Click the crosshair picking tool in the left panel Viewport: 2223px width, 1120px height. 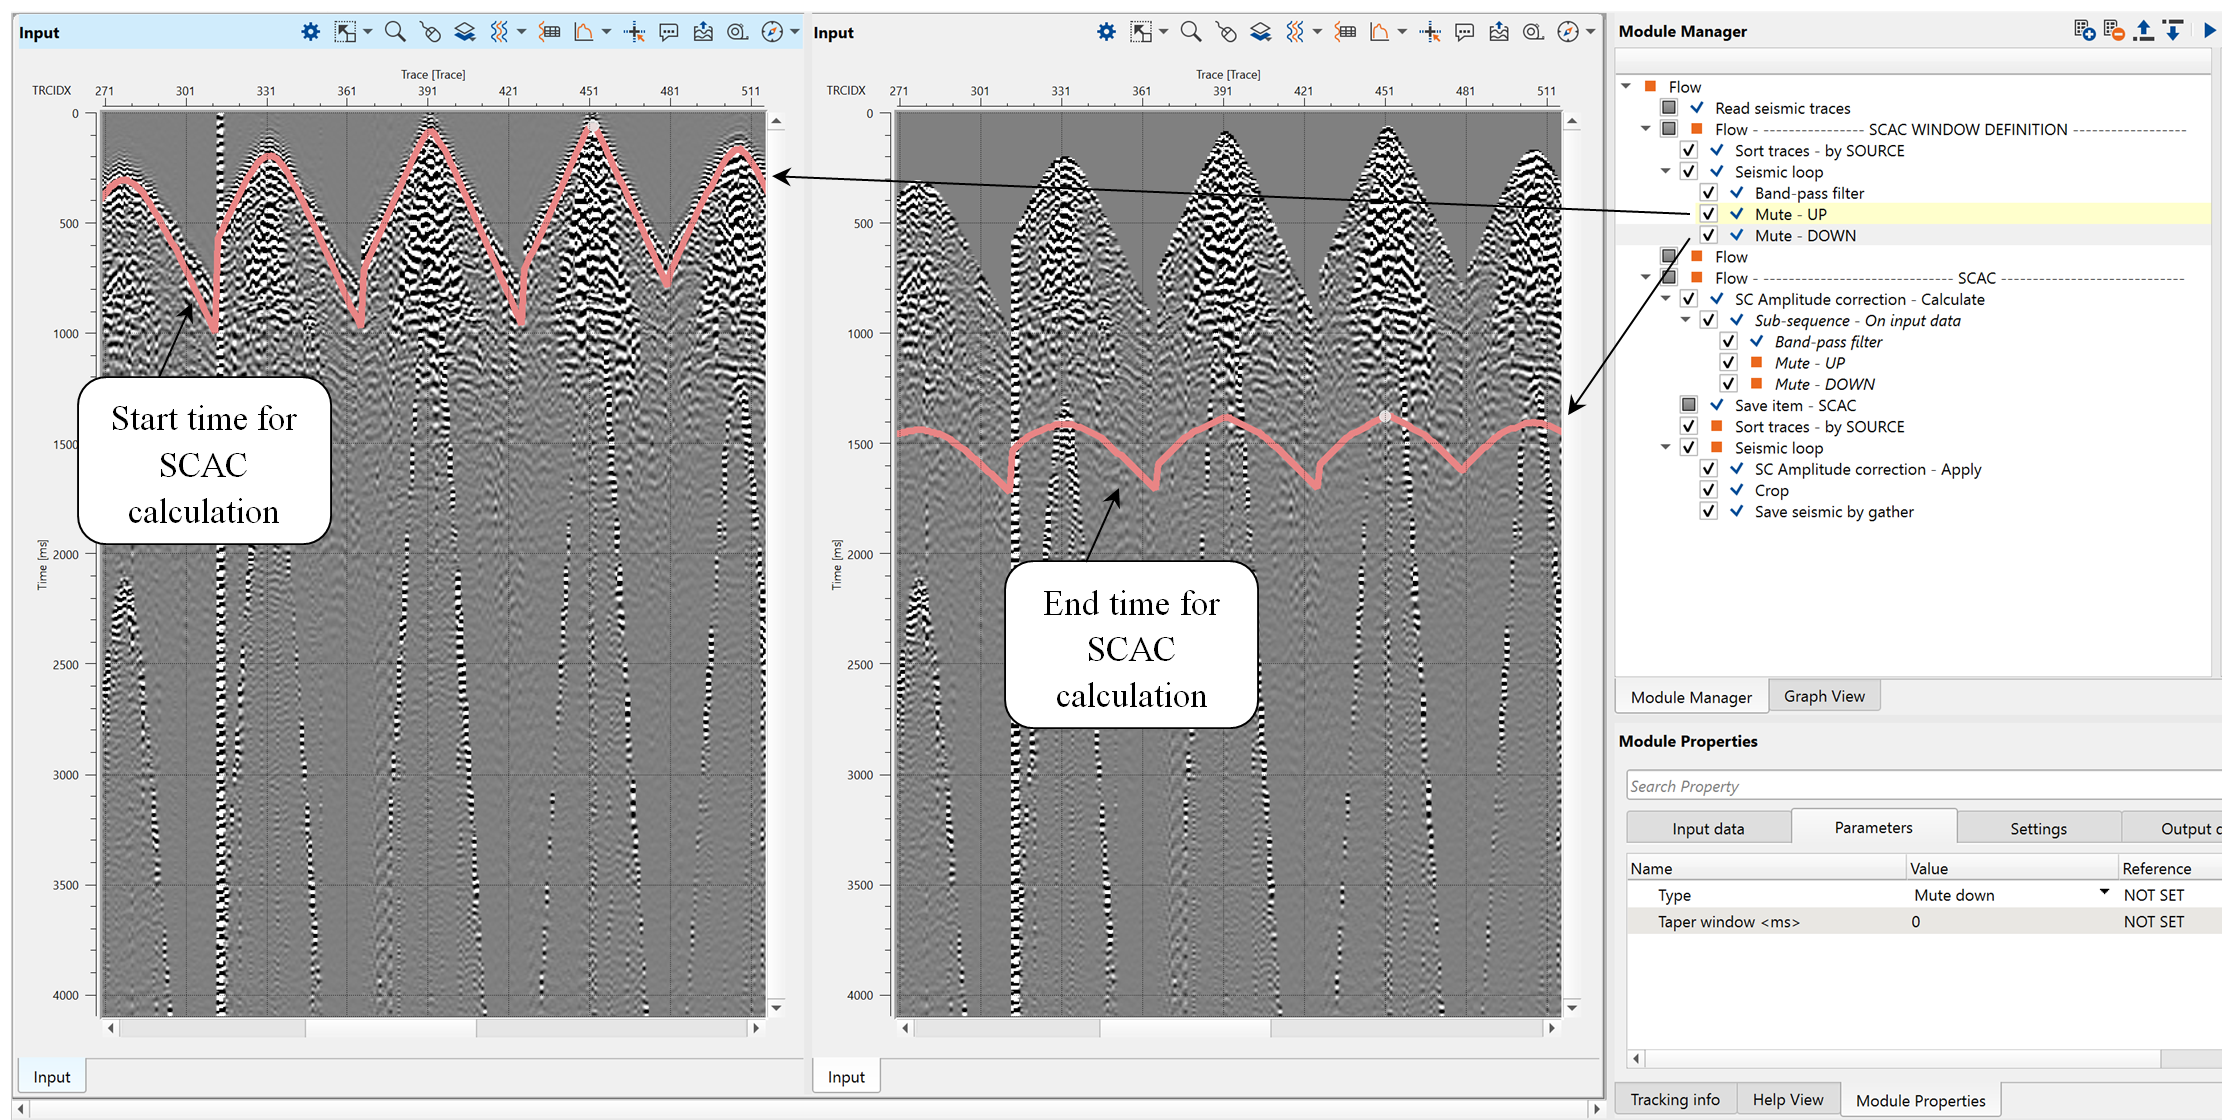634,32
